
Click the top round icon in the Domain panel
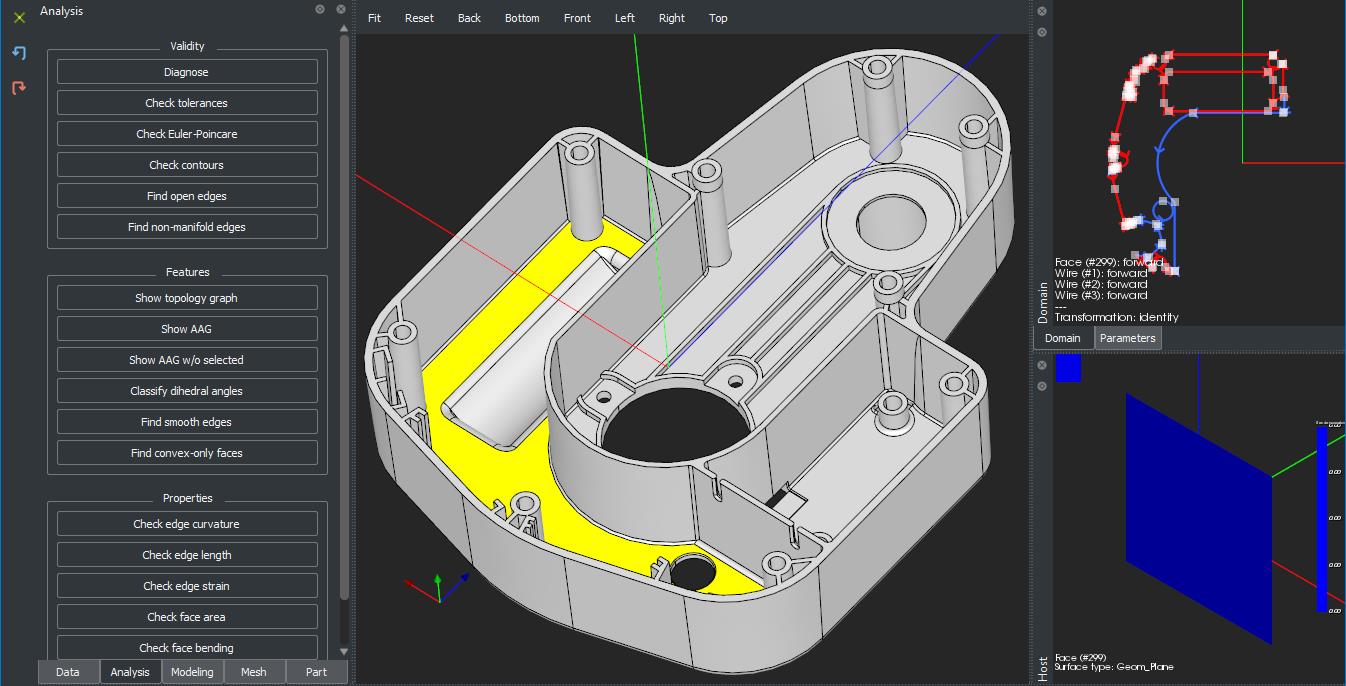(1042, 11)
